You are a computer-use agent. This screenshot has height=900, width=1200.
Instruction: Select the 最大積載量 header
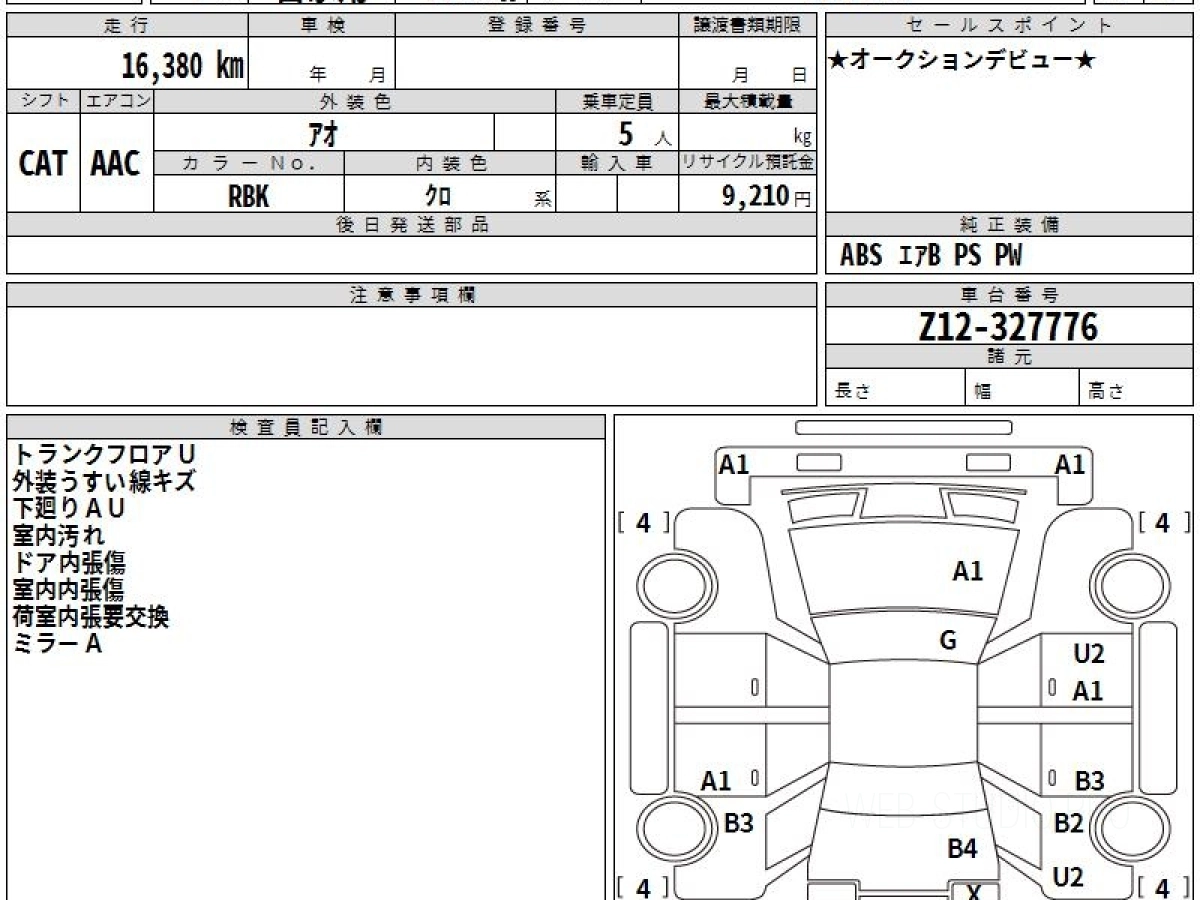point(748,101)
